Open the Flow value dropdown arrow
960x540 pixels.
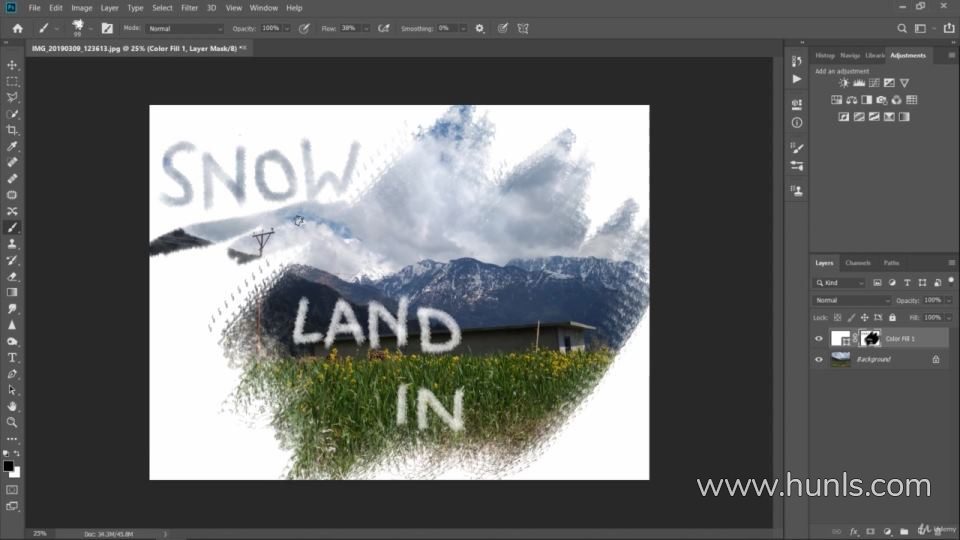tap(366, 28)
